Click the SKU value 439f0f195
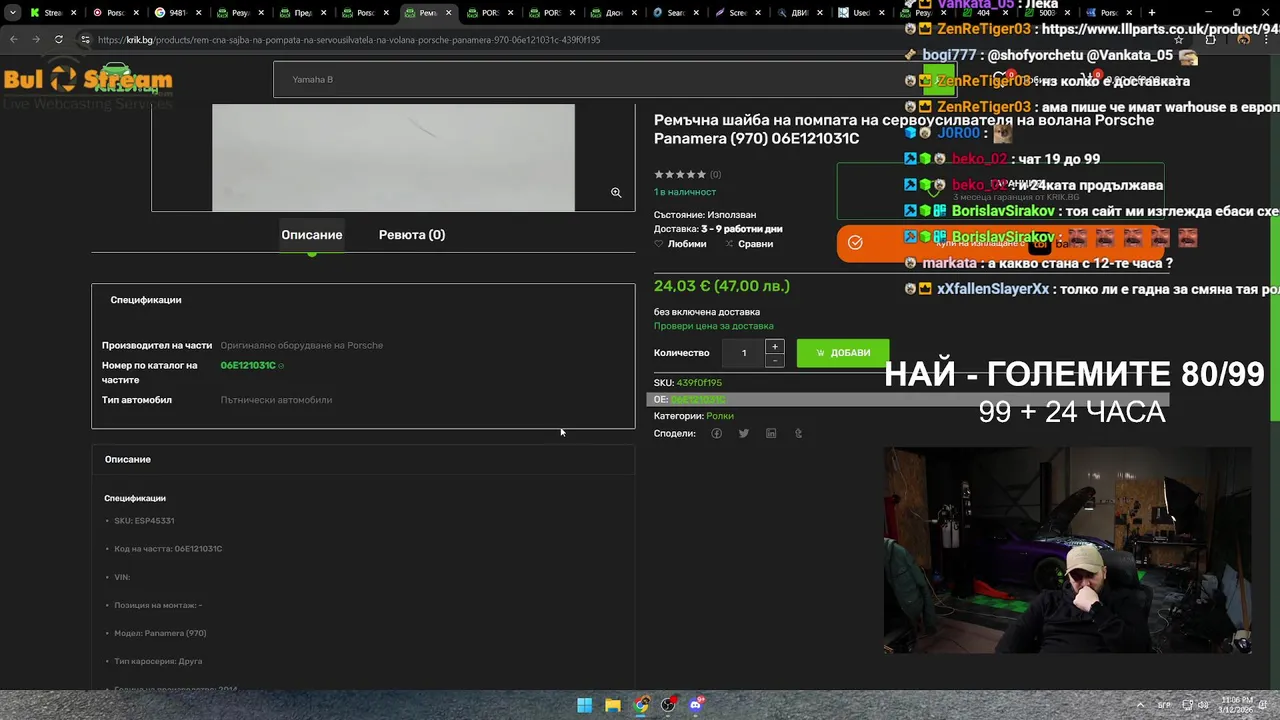The image size is (1280, 720). [x=699, y=382]
